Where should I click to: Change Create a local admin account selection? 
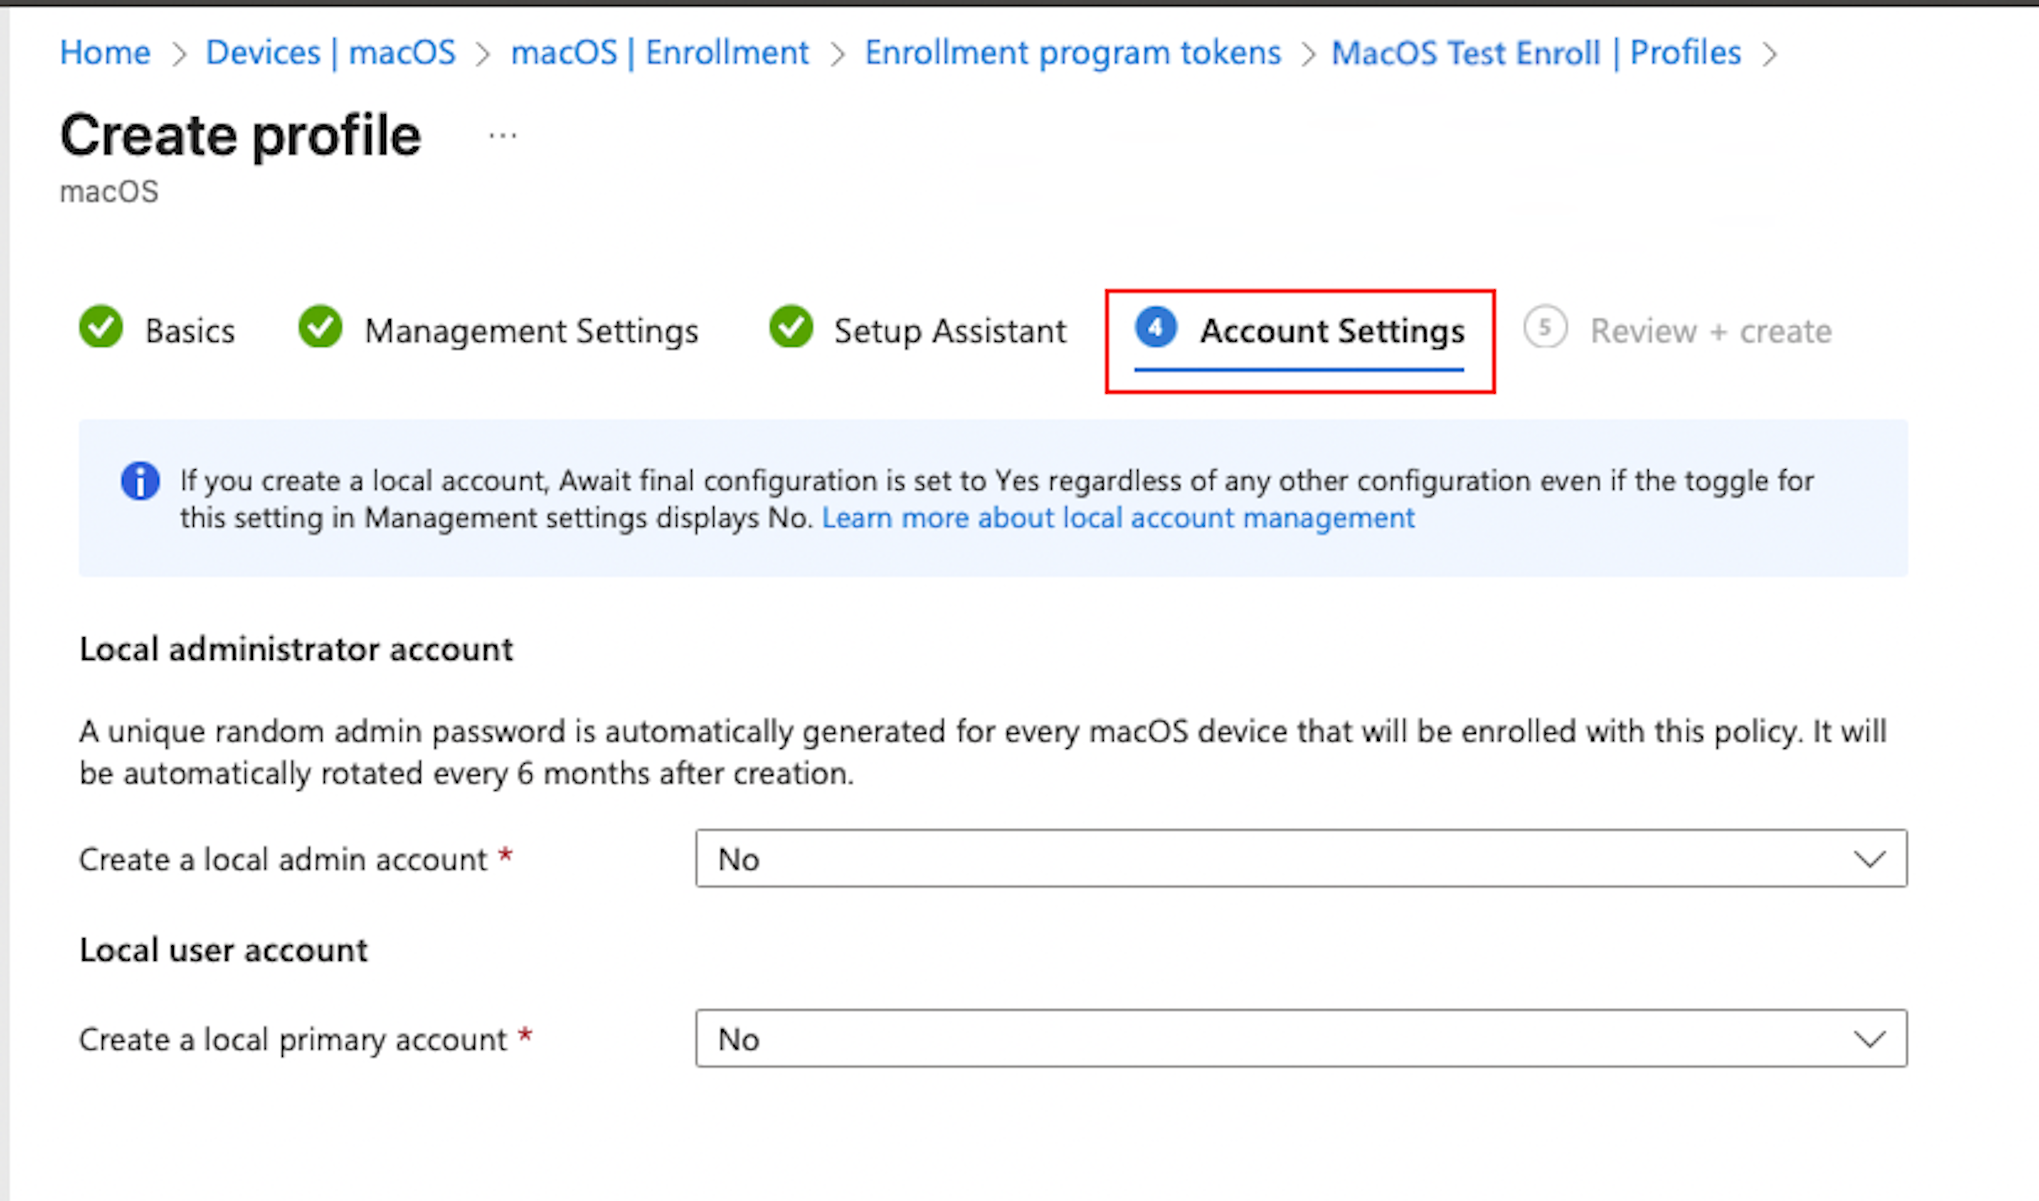coord(1300,858)
